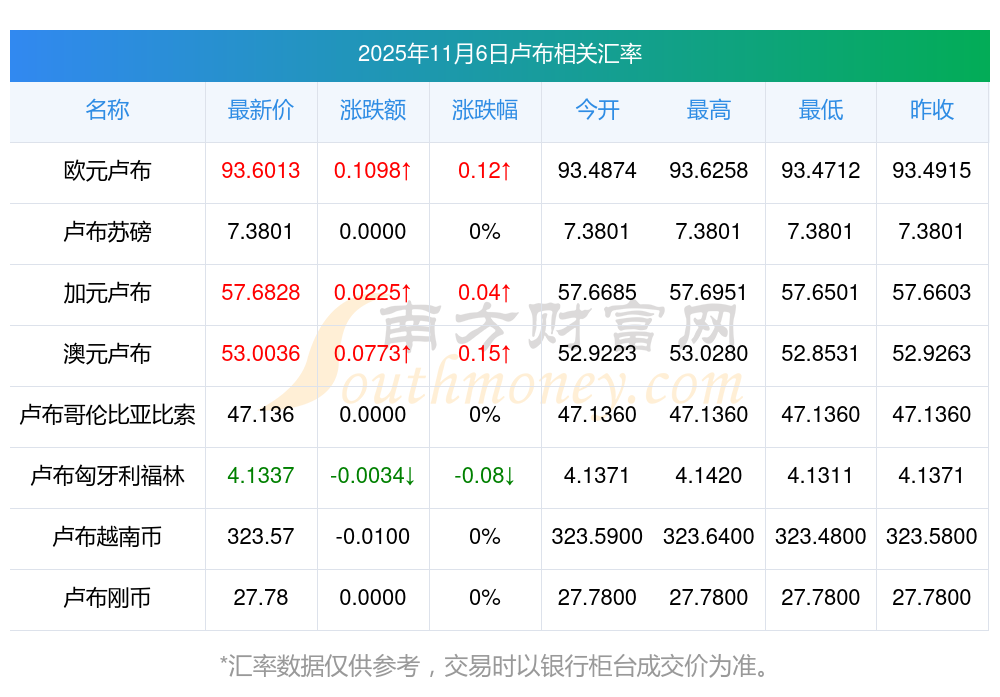Click the 卢布越南币 row name
The height and width of the screenshot is (697, 1000).
(107, 536)
